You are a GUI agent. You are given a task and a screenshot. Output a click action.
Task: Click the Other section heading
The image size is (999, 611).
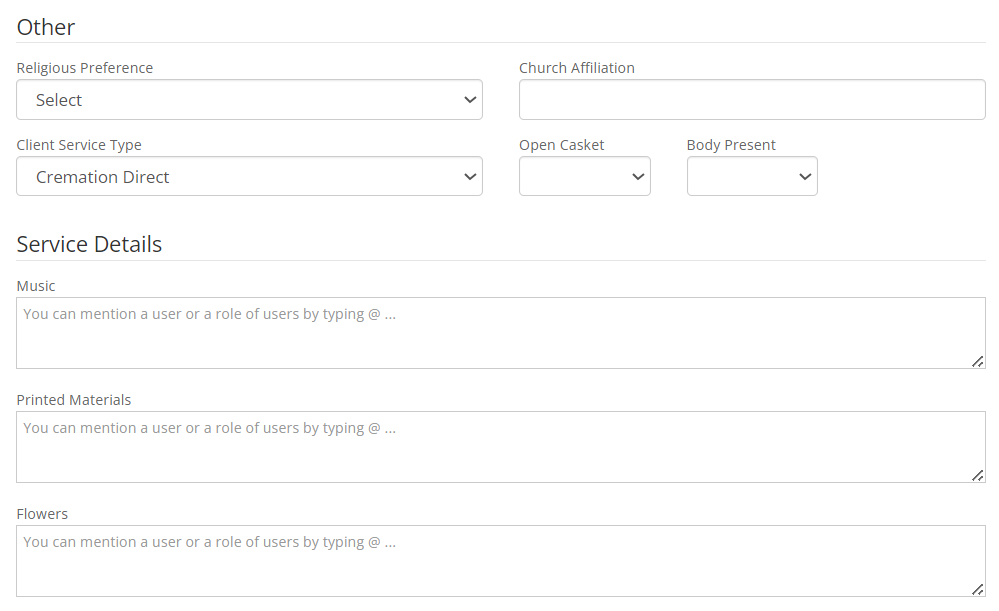(45, 27)
